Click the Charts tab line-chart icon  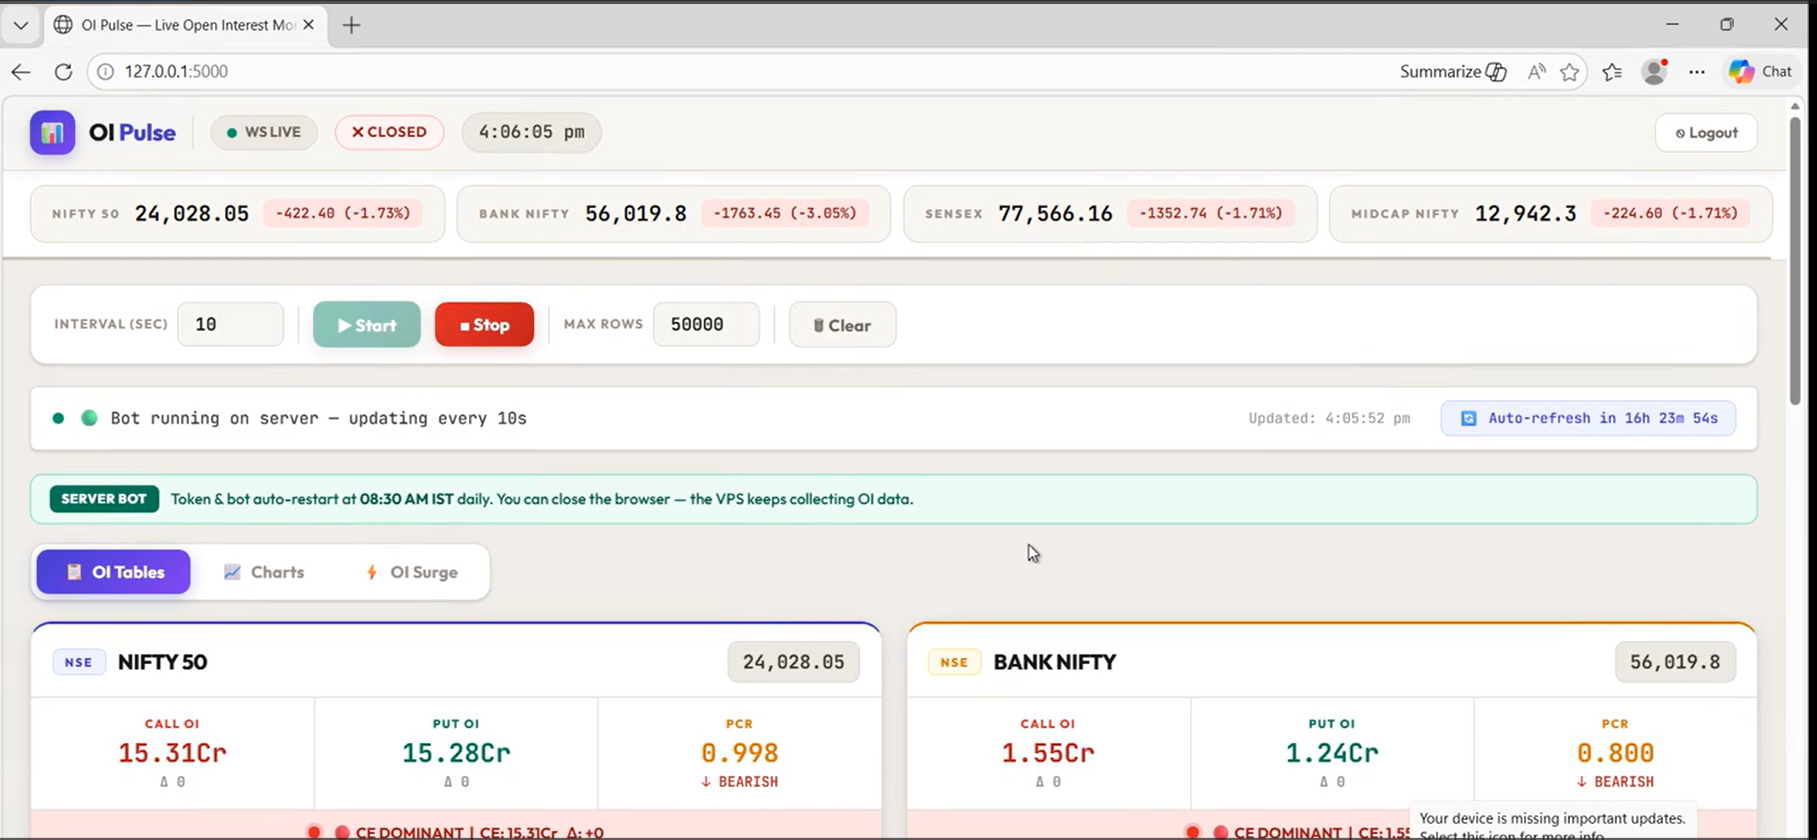tap(232, 572)
